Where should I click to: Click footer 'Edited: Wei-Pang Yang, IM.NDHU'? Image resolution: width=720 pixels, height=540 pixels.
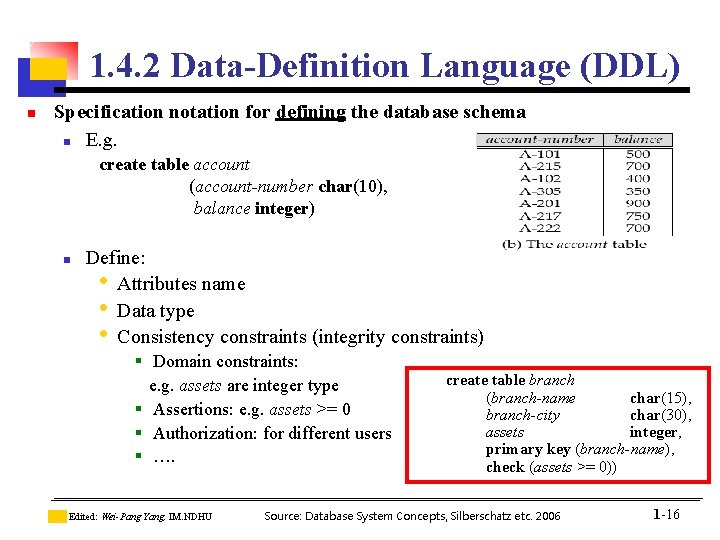(141, 517)
